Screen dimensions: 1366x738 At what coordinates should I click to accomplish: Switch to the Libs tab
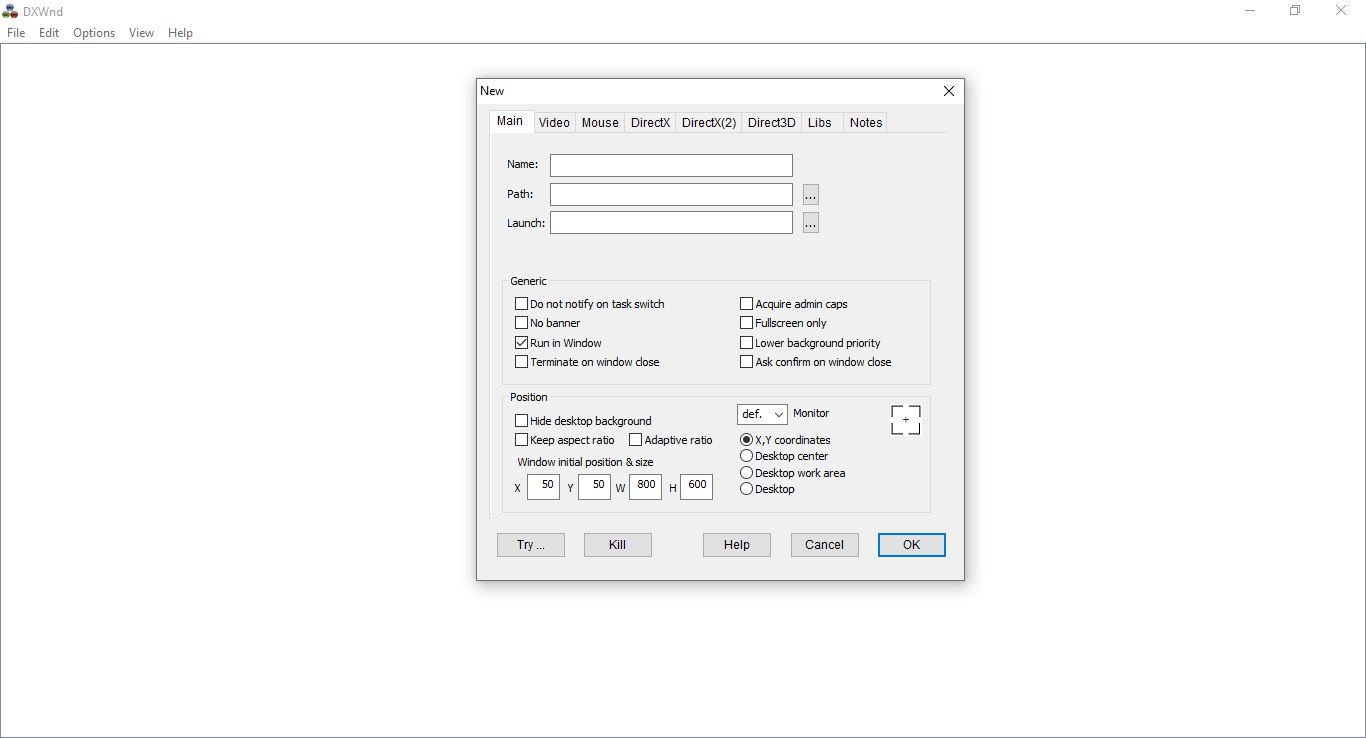(x=820, y=123)
